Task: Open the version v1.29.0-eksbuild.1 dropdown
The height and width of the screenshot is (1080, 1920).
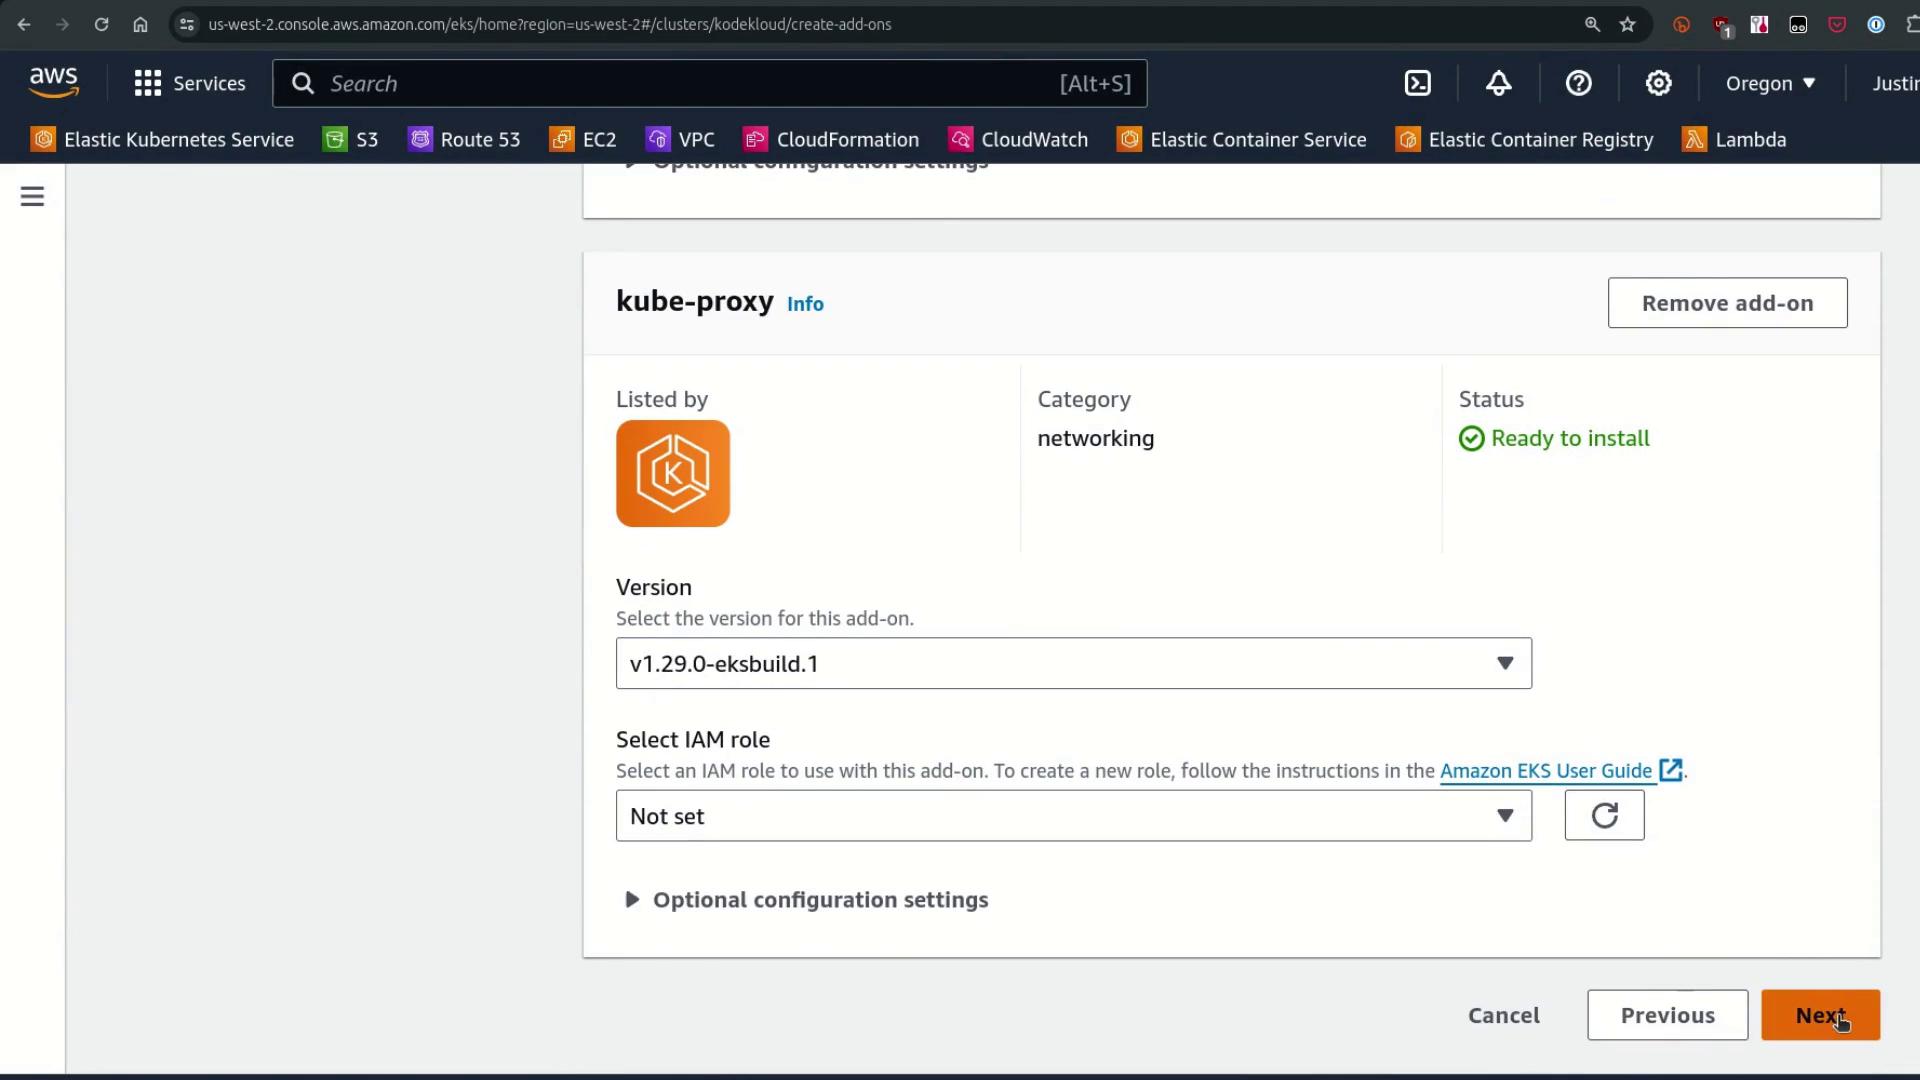Action: [x=1073, y=663]
